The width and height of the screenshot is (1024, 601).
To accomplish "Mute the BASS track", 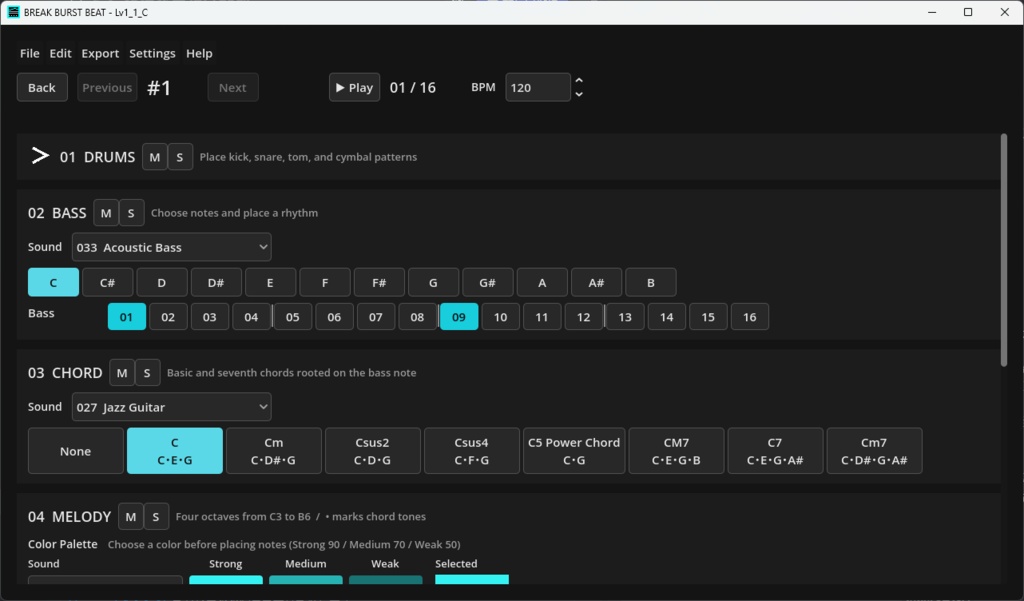I will coord(106,213).
